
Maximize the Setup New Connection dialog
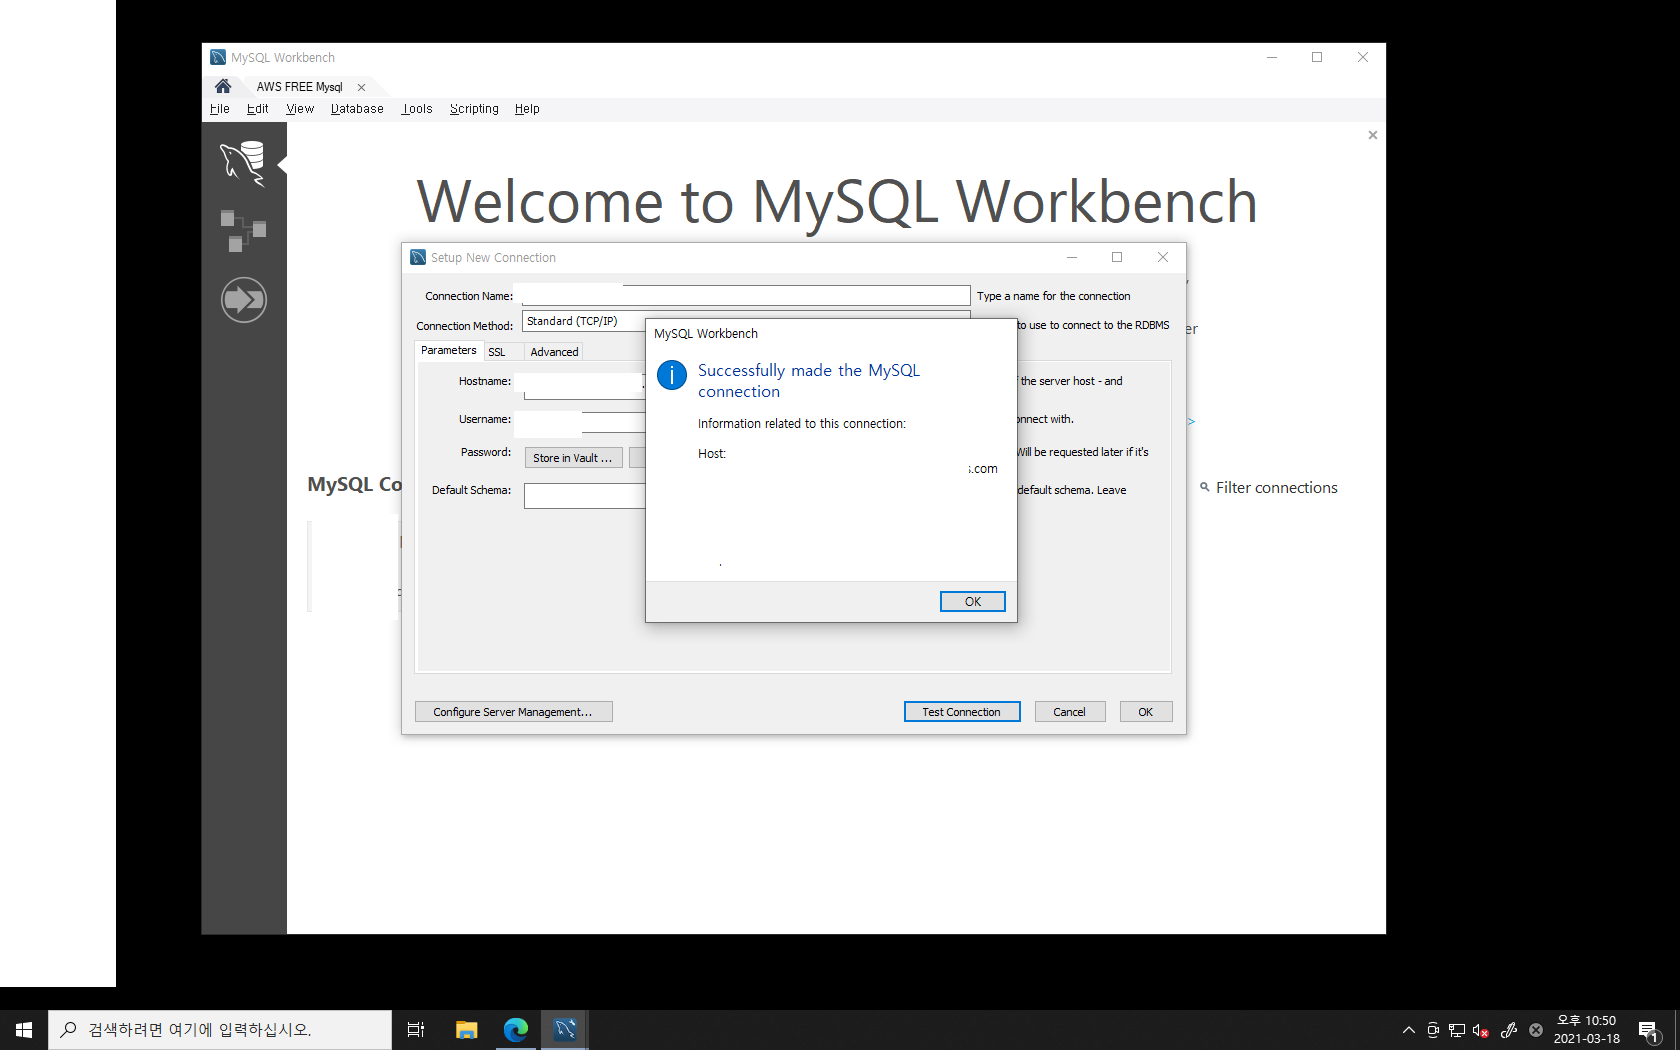click(x=1117, y=257)
